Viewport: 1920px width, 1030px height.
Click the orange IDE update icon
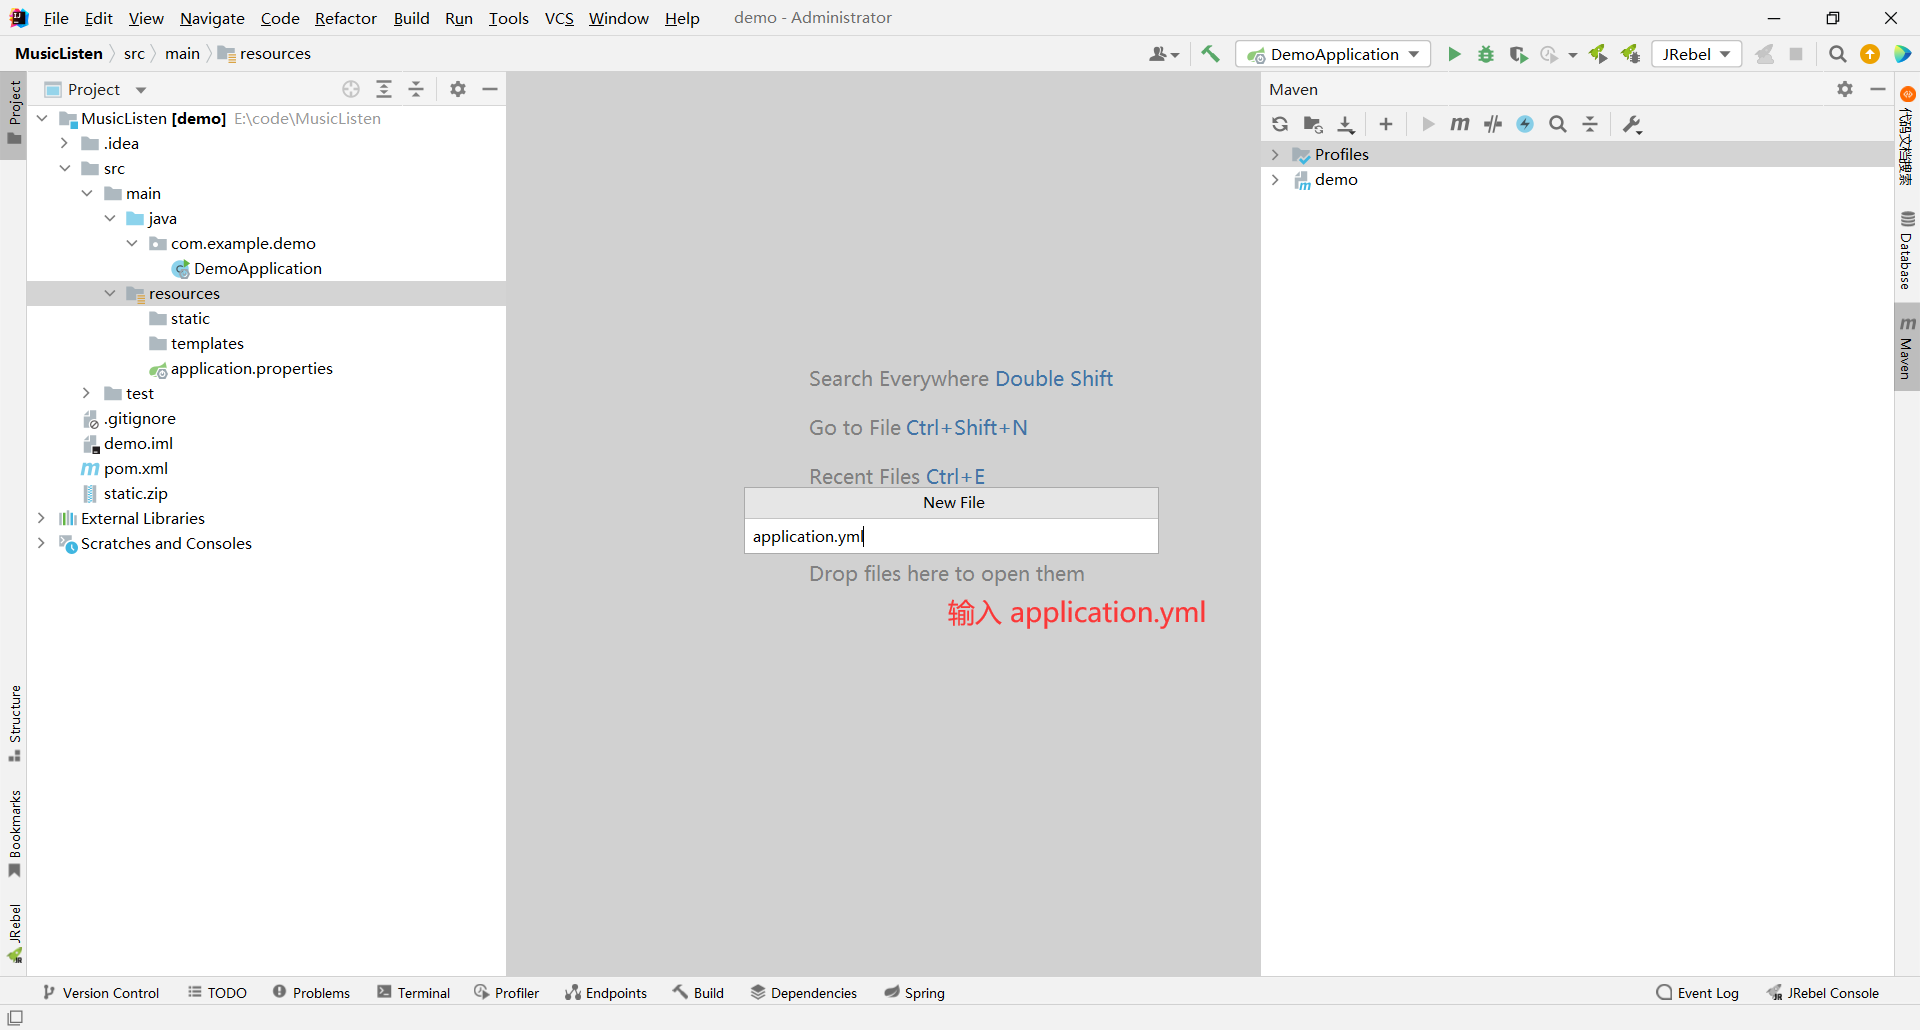coord(1870,54)
